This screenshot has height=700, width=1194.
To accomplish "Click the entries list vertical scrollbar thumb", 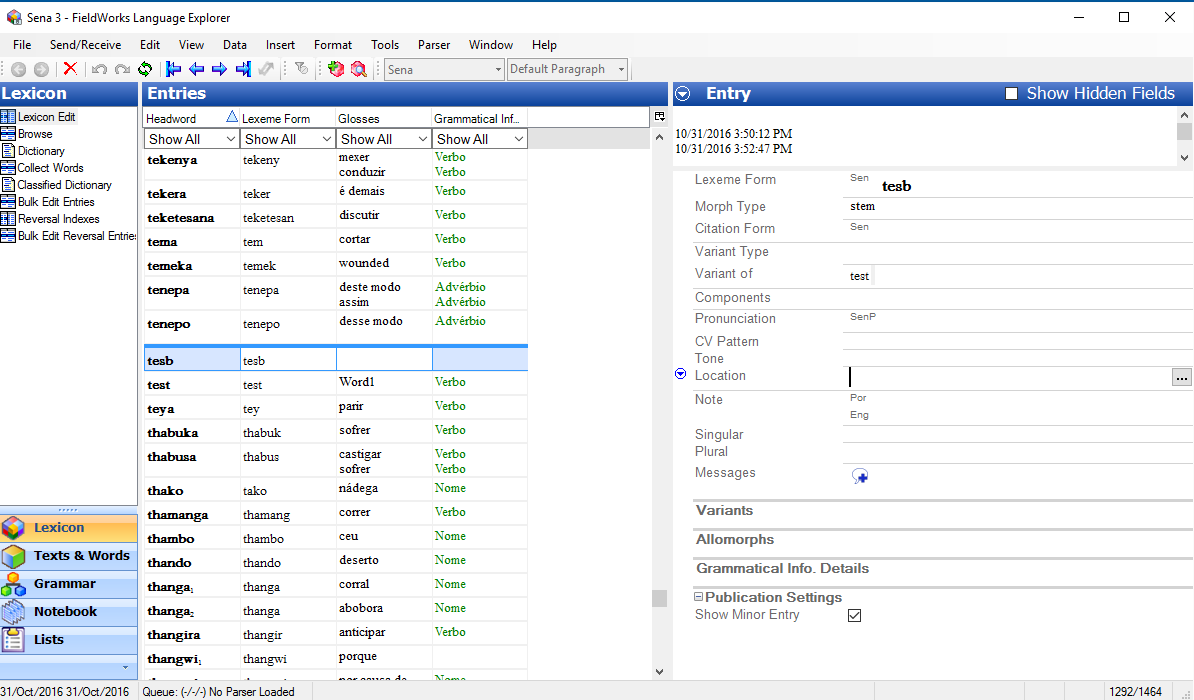I will 659,598.
